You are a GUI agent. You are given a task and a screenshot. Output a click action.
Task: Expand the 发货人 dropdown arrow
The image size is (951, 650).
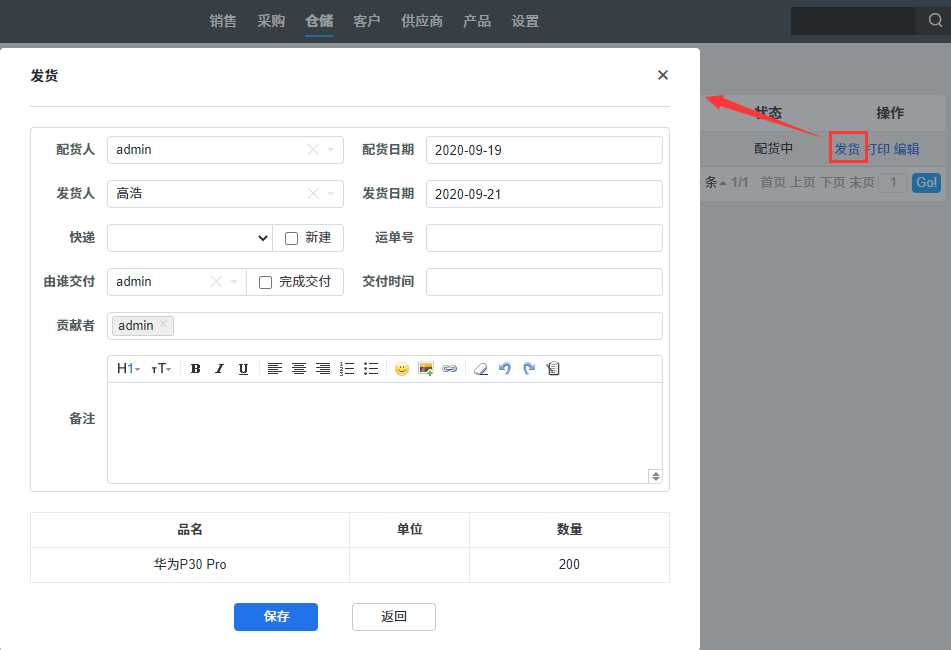tap(333, 194)
